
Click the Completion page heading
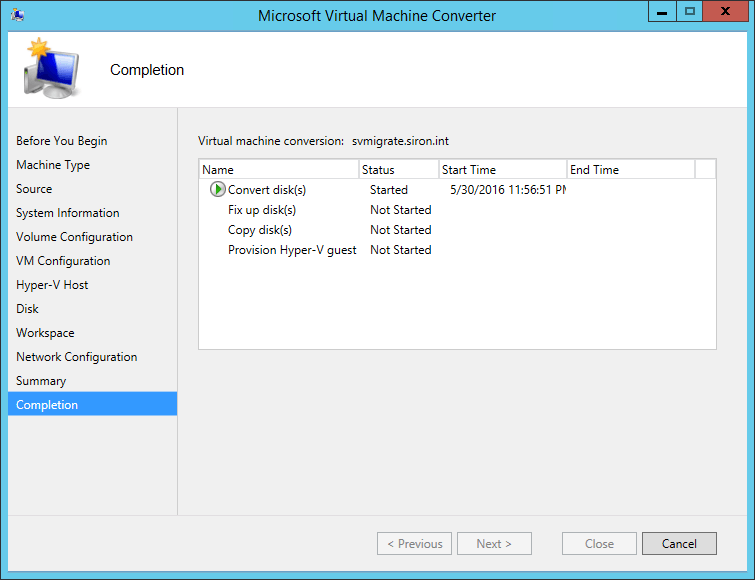(147, 70)
